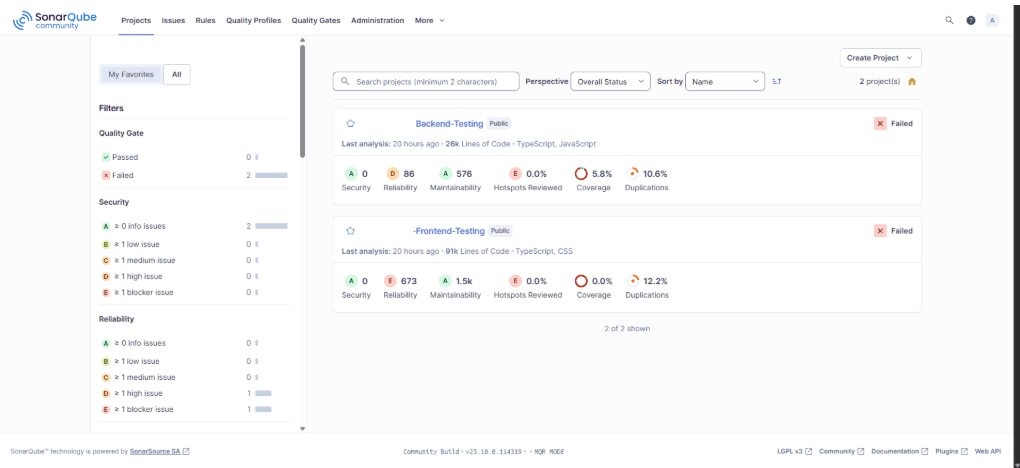The height and width of the screenshot is (468, 1020).
Task: Open Perspective Overall Status dropdown
Action: (x=610, y=81)
